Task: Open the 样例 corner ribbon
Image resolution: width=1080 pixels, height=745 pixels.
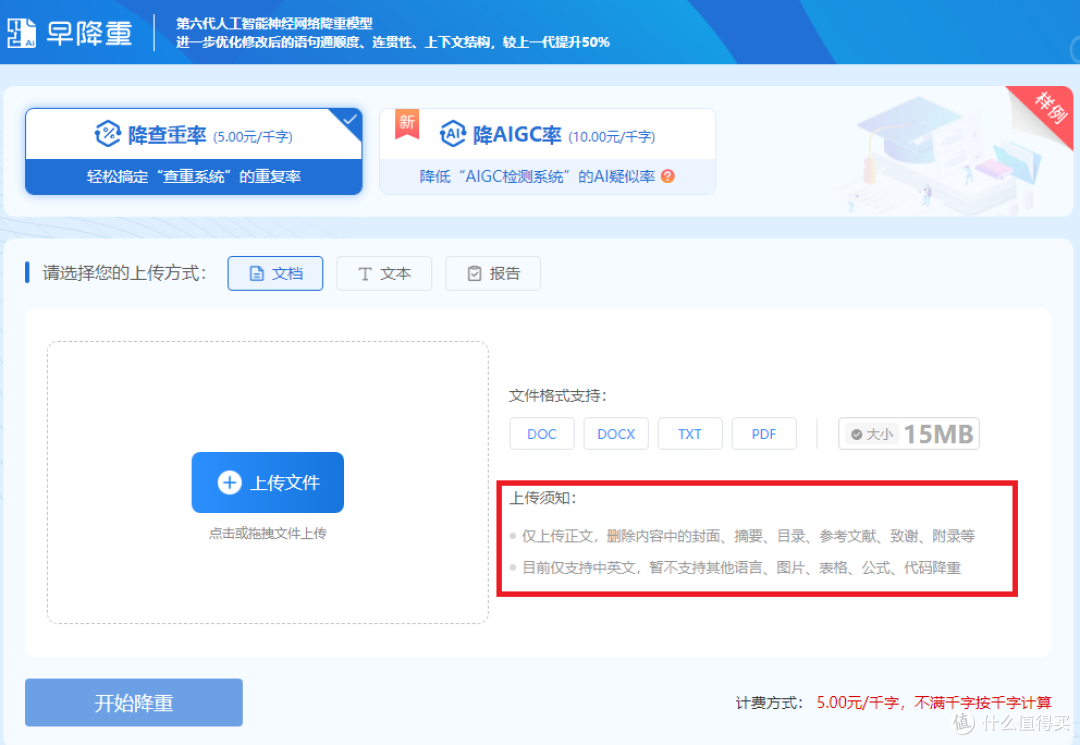Action: point(1048,109)
